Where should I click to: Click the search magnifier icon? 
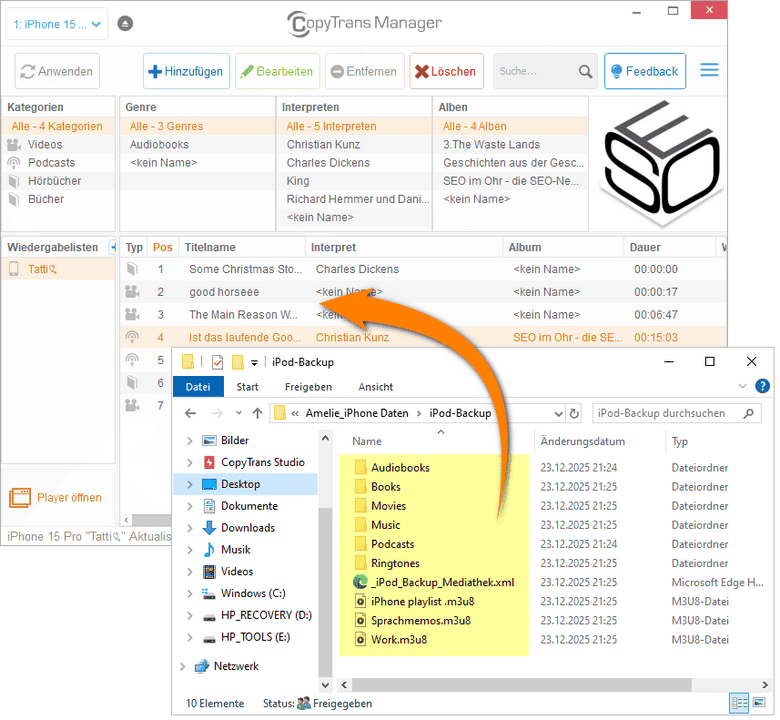coord(586,72)
